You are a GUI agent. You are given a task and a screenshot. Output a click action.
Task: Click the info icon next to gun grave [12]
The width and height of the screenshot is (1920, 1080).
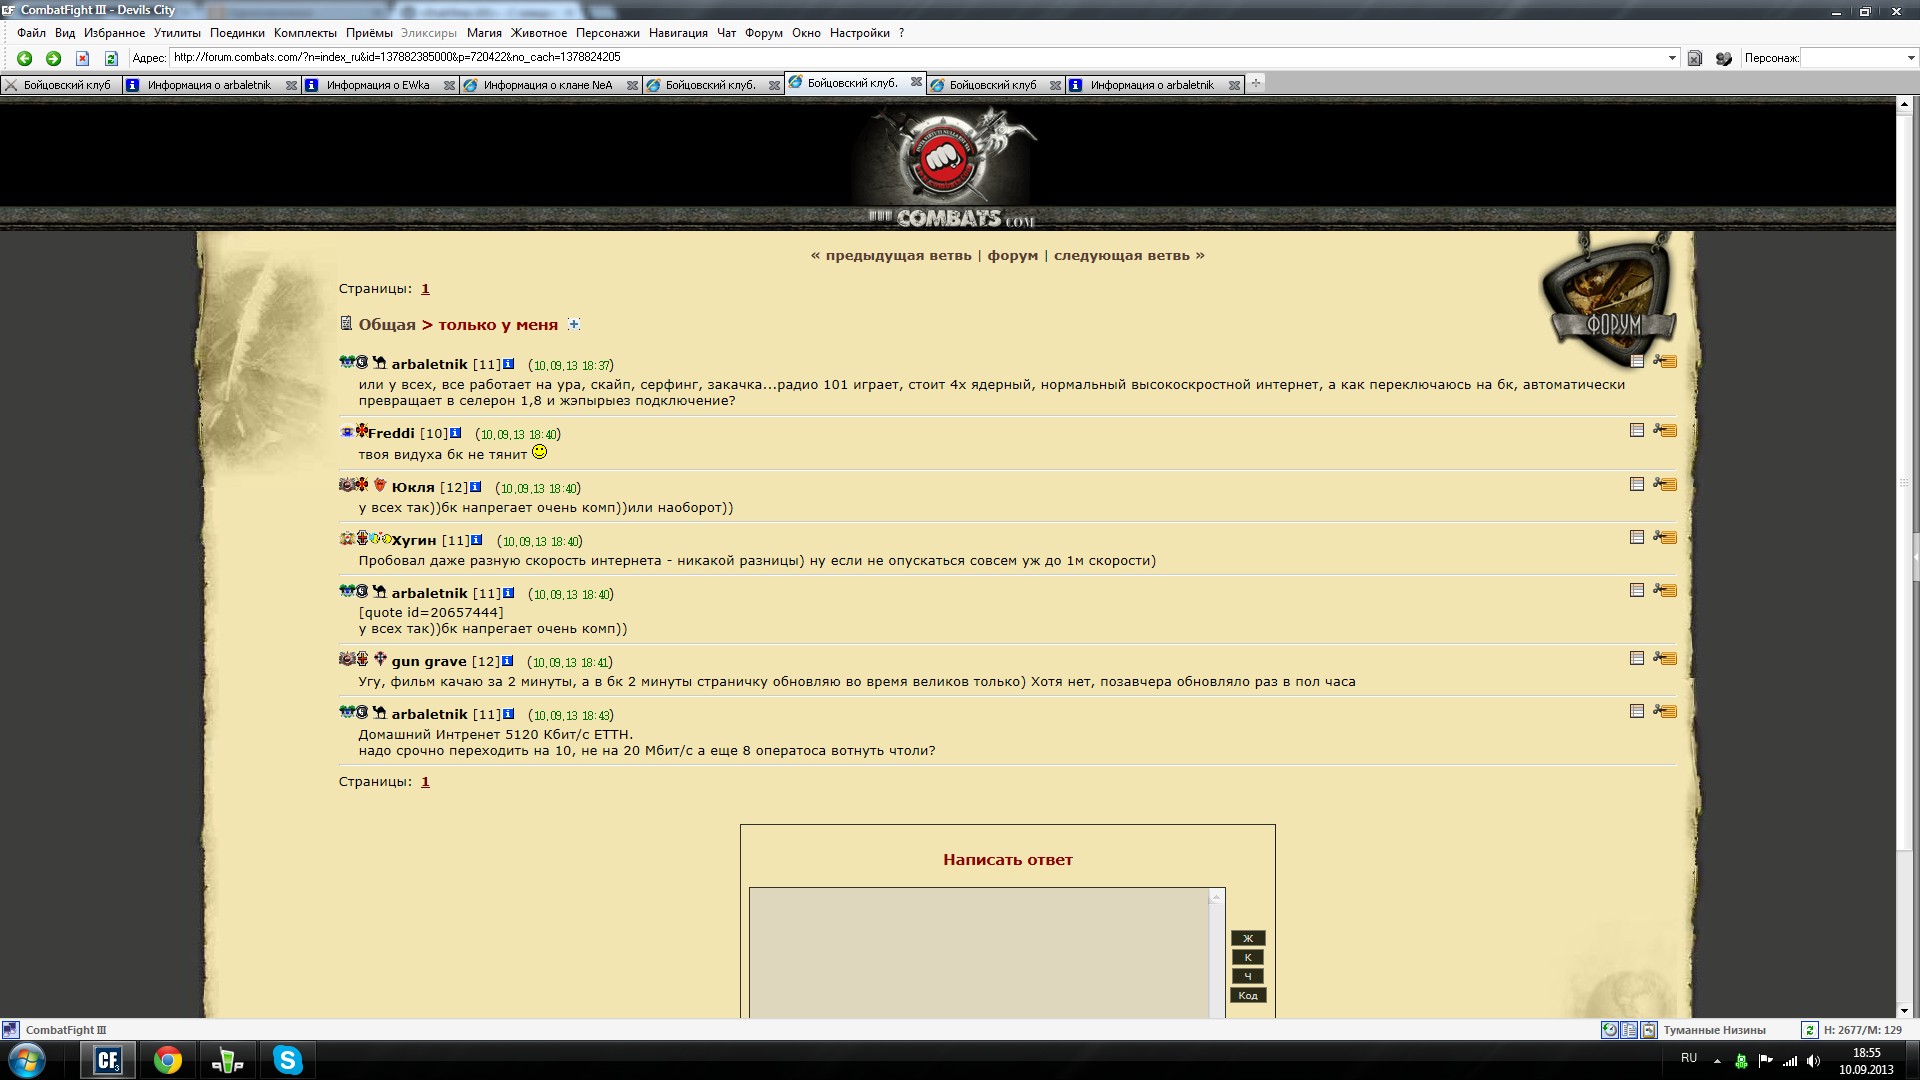pos(507,661)
